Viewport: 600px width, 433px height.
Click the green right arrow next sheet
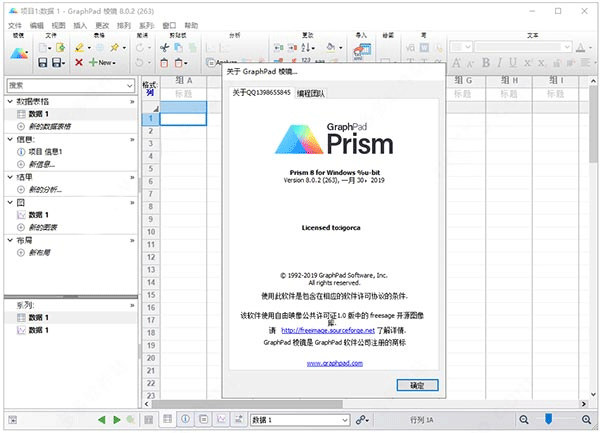pyautogui.click(x=117, y=420)
